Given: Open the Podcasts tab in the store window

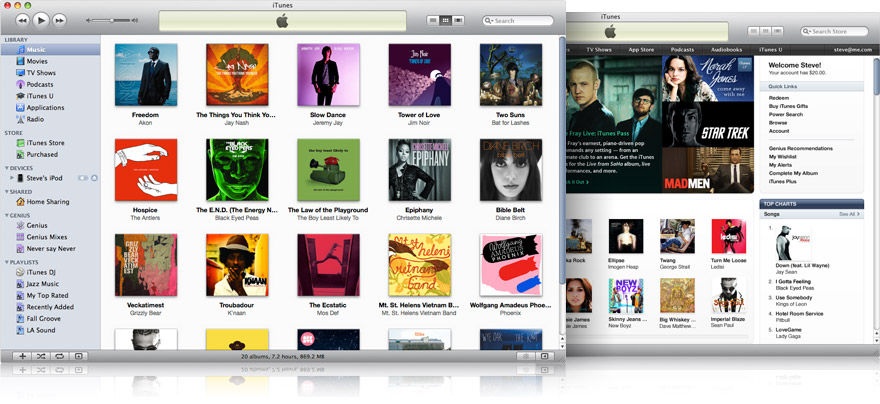Looking at the screenshot, I should point(682,50).
